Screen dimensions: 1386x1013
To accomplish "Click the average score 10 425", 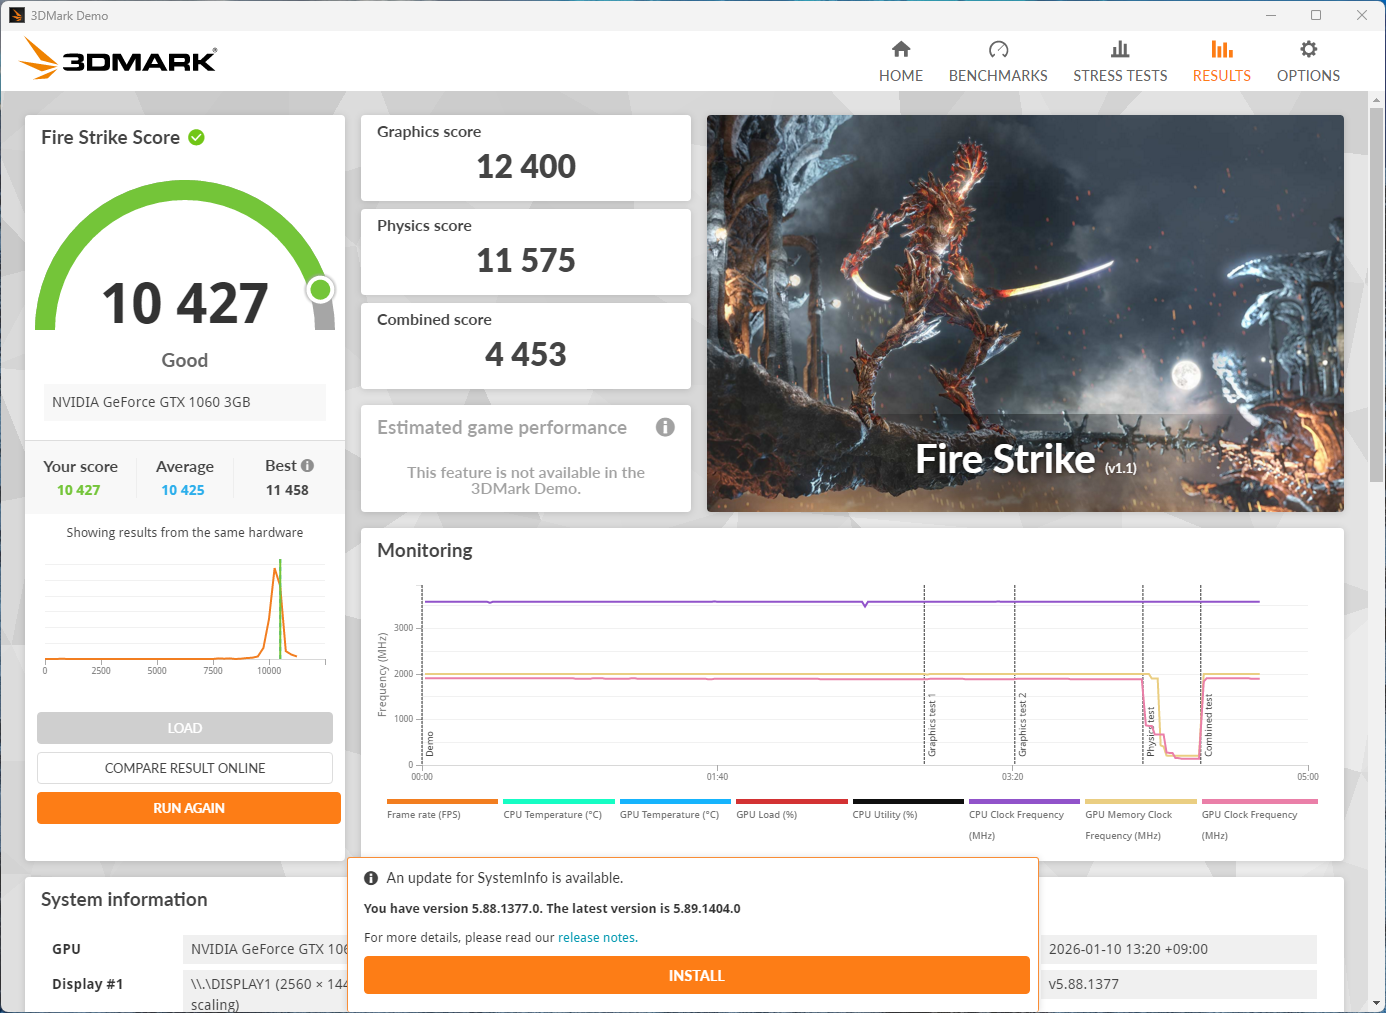I will pos(183,490).
